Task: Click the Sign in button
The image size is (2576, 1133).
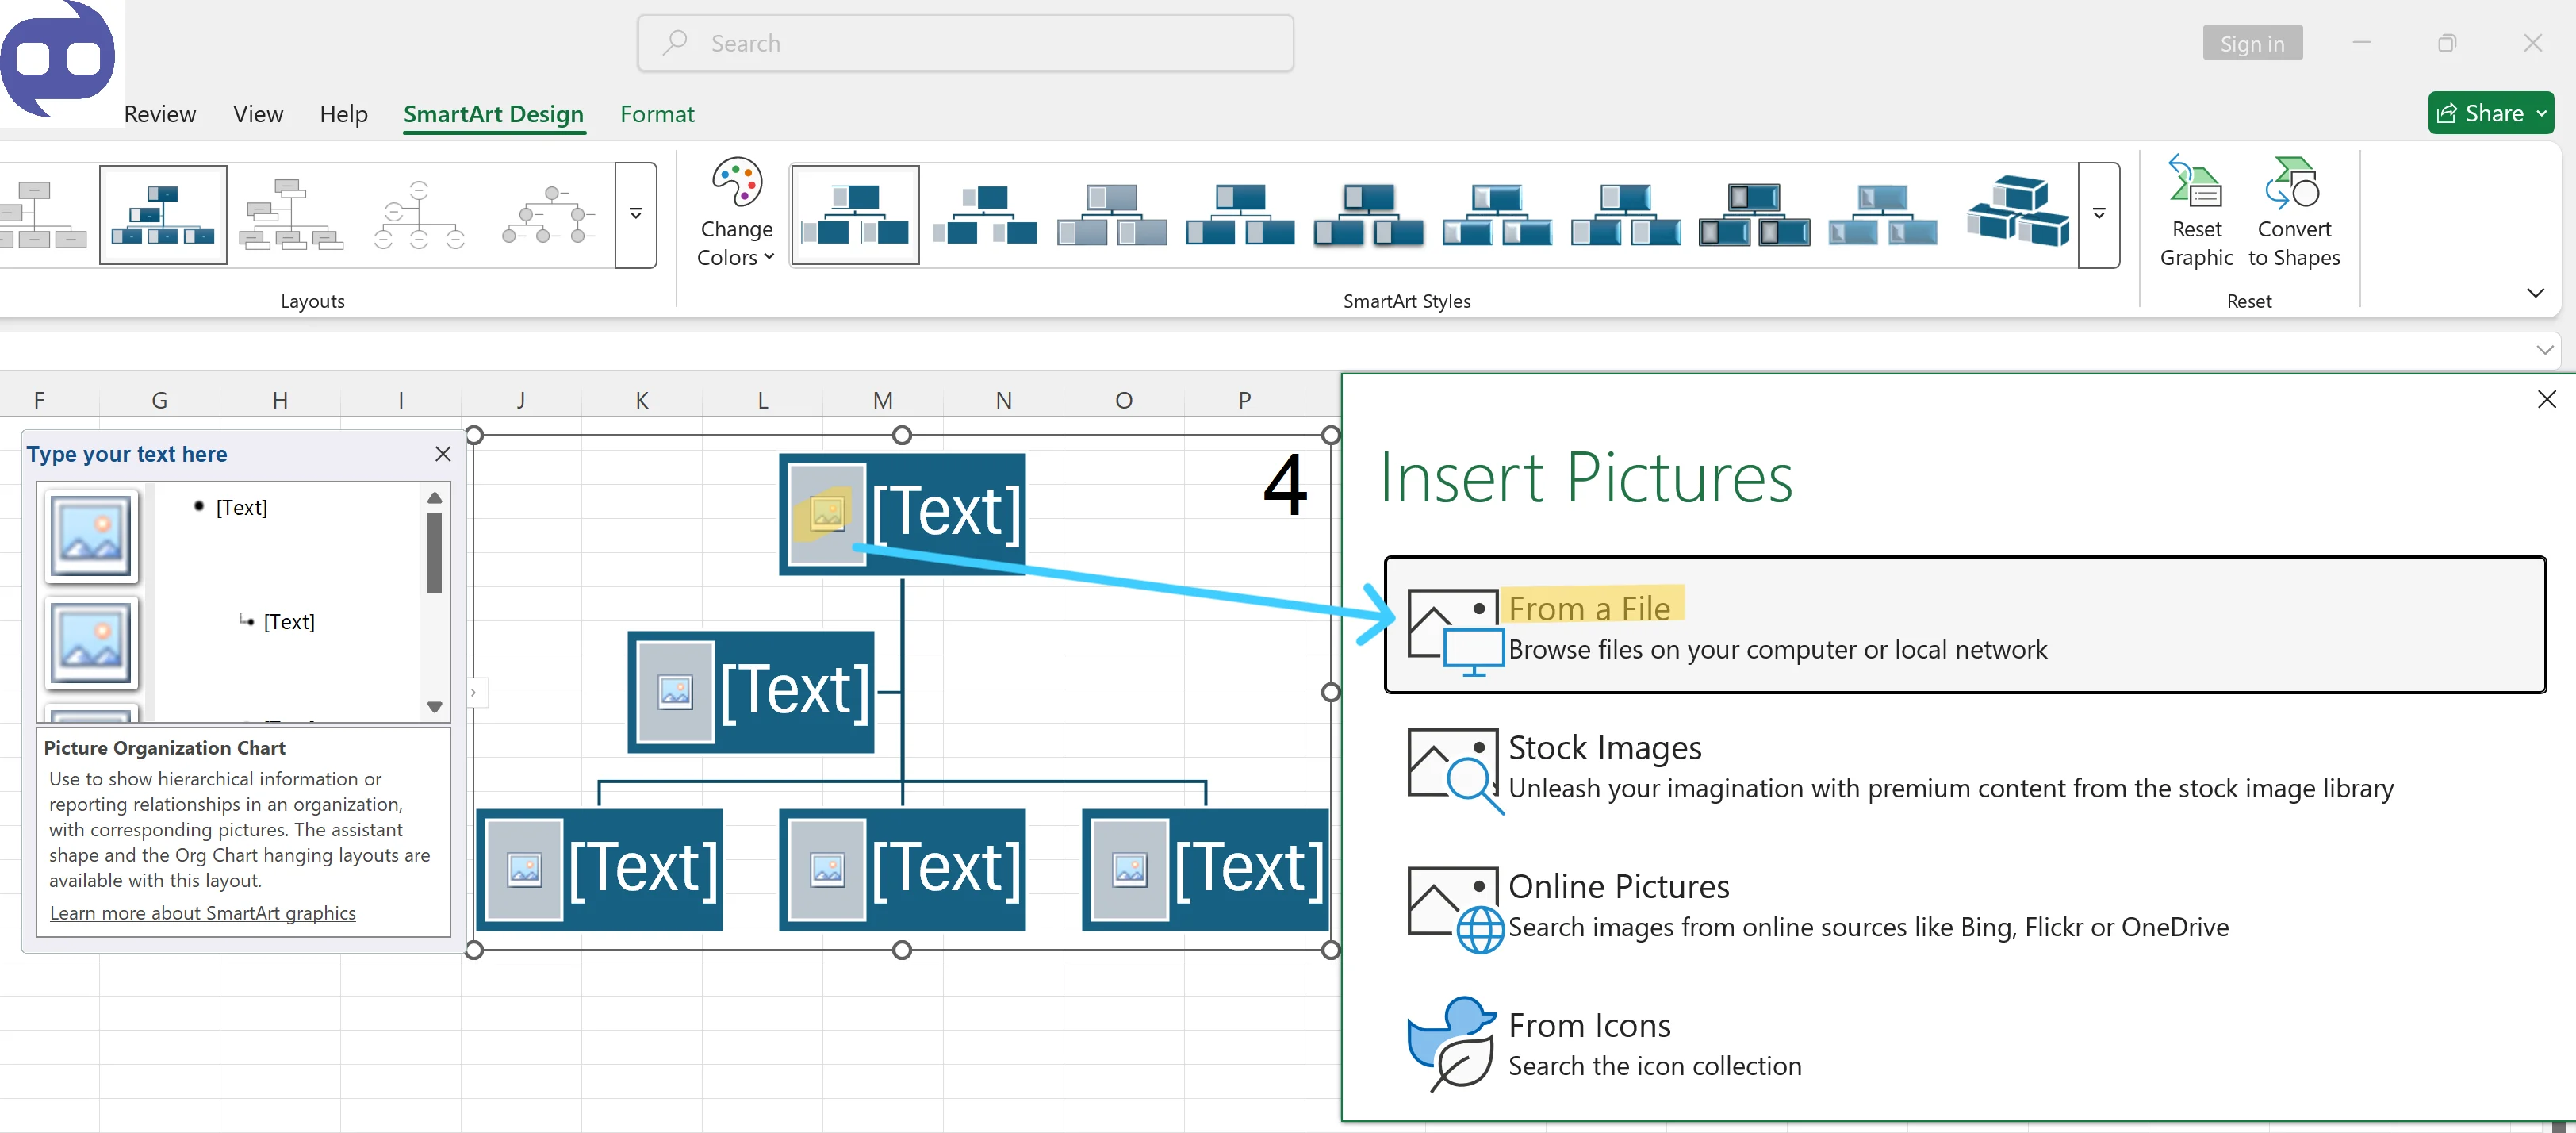Action: [2252, 43]
